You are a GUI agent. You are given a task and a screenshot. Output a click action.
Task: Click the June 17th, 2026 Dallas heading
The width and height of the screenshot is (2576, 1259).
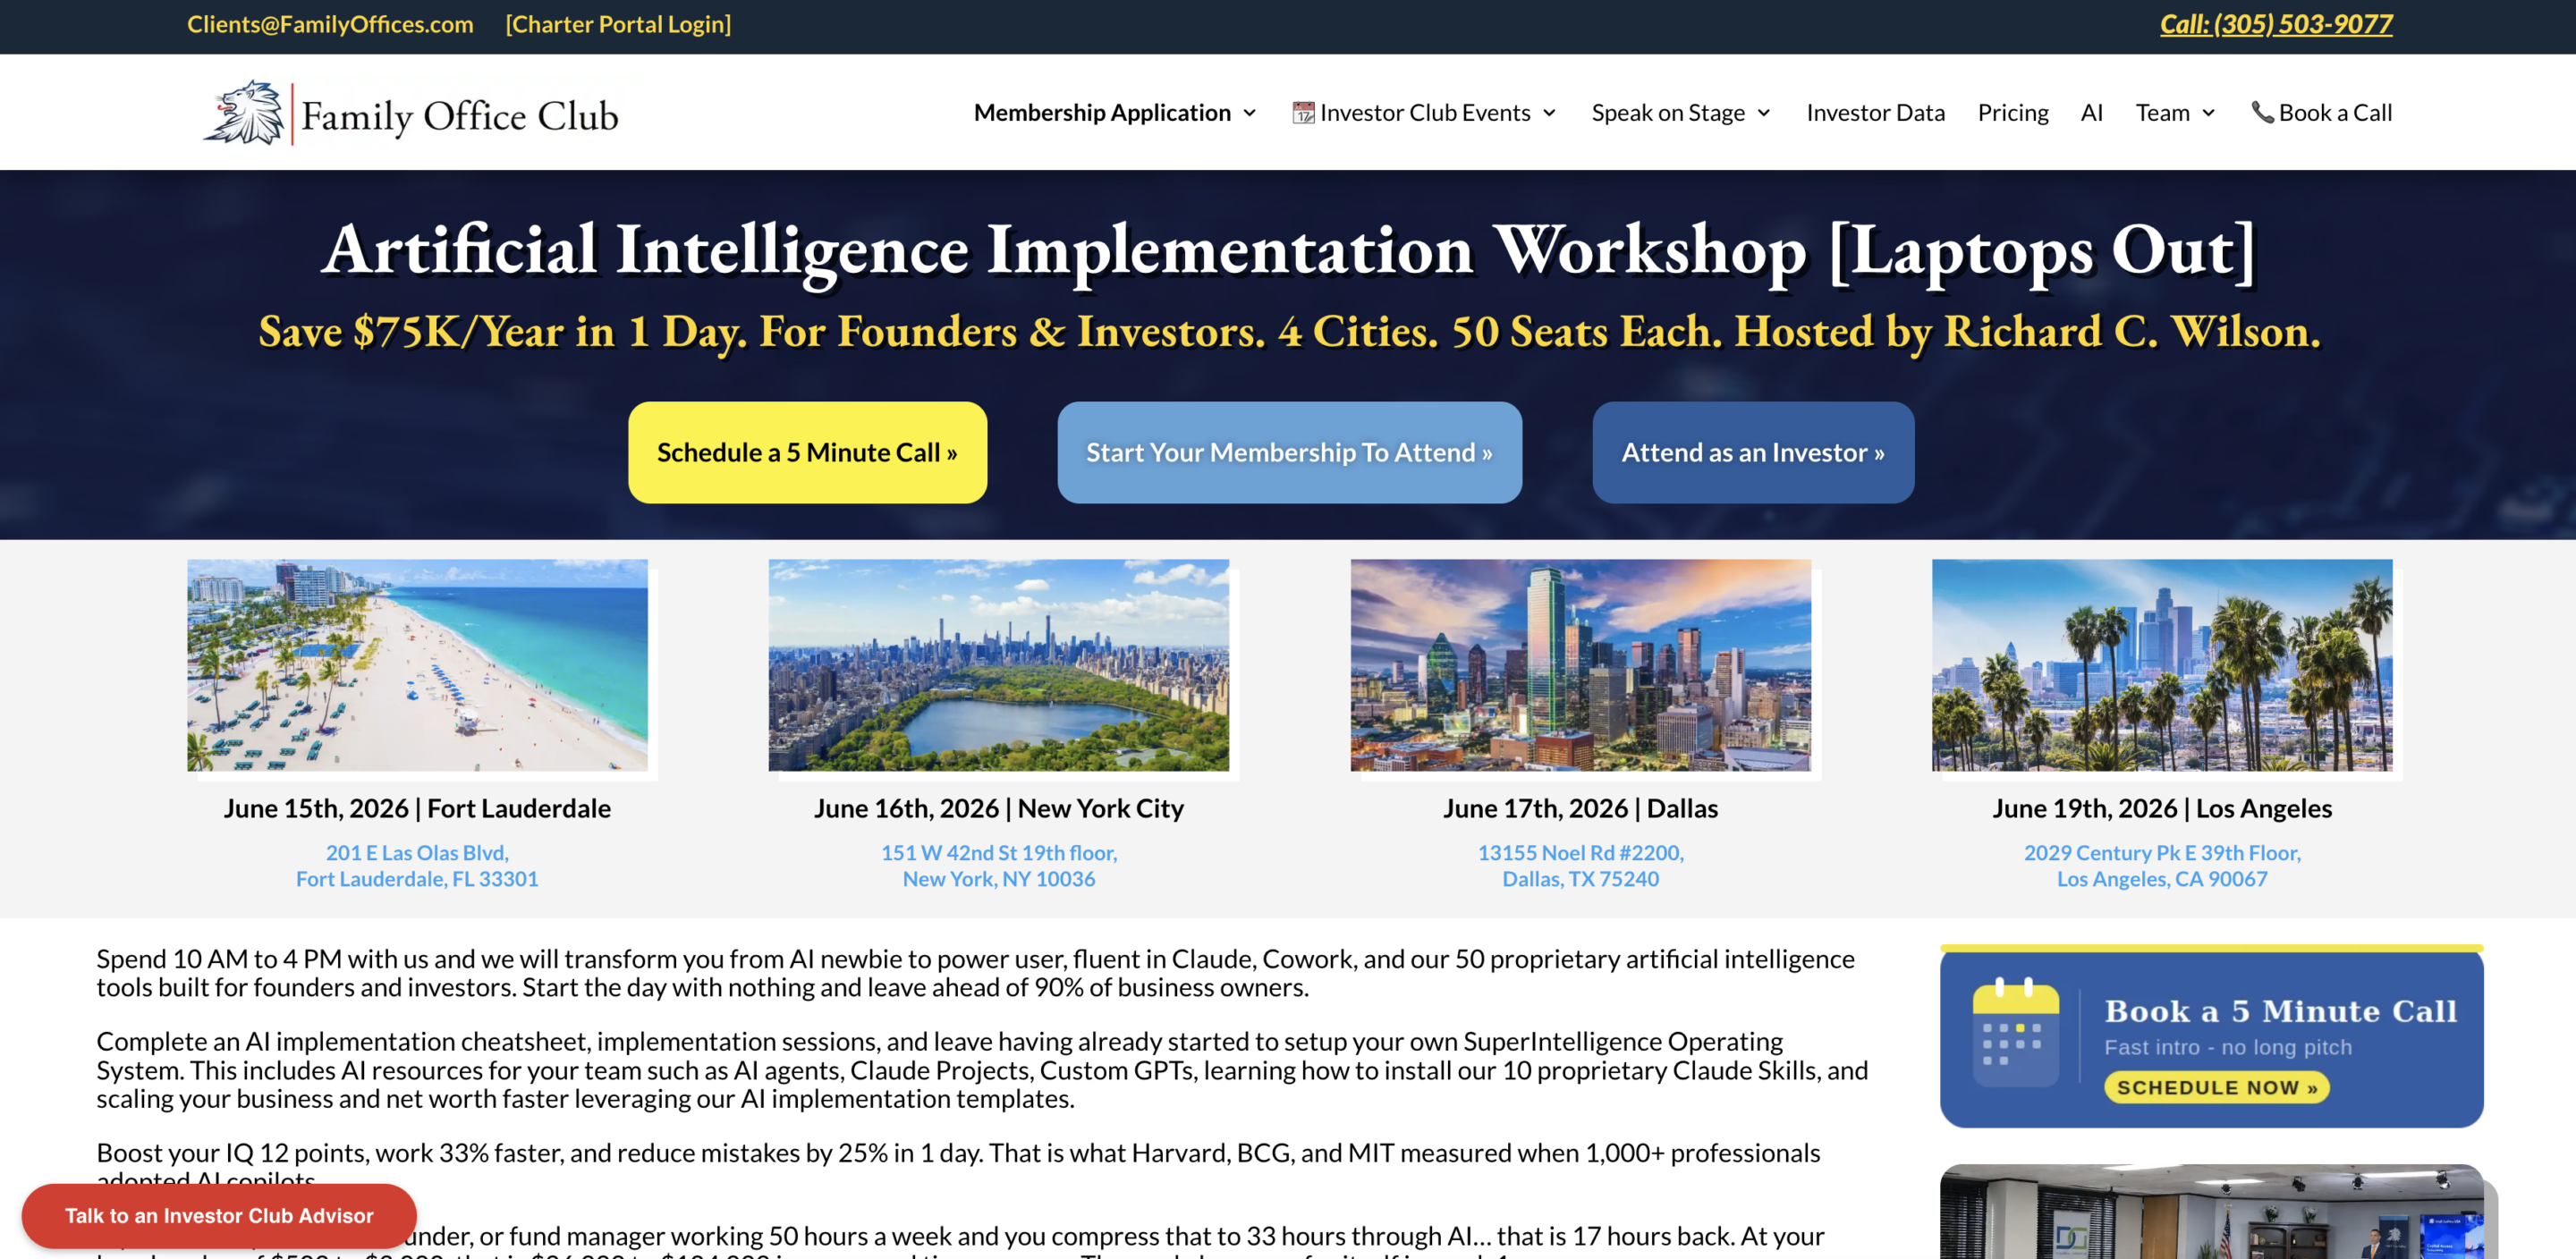tap(1580, 808)
